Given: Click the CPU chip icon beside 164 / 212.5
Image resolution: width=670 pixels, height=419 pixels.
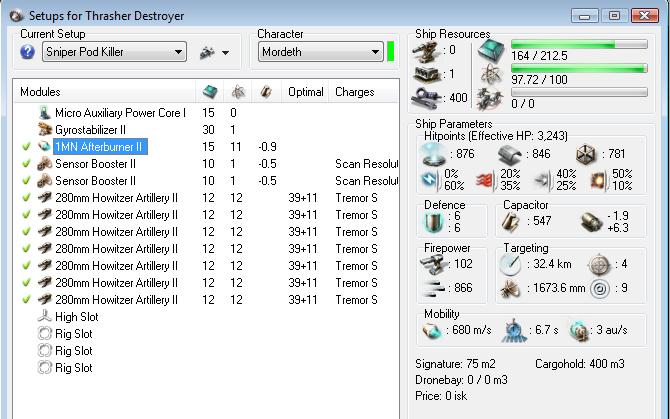Looking at the screenshot, I should click(491, 51).
